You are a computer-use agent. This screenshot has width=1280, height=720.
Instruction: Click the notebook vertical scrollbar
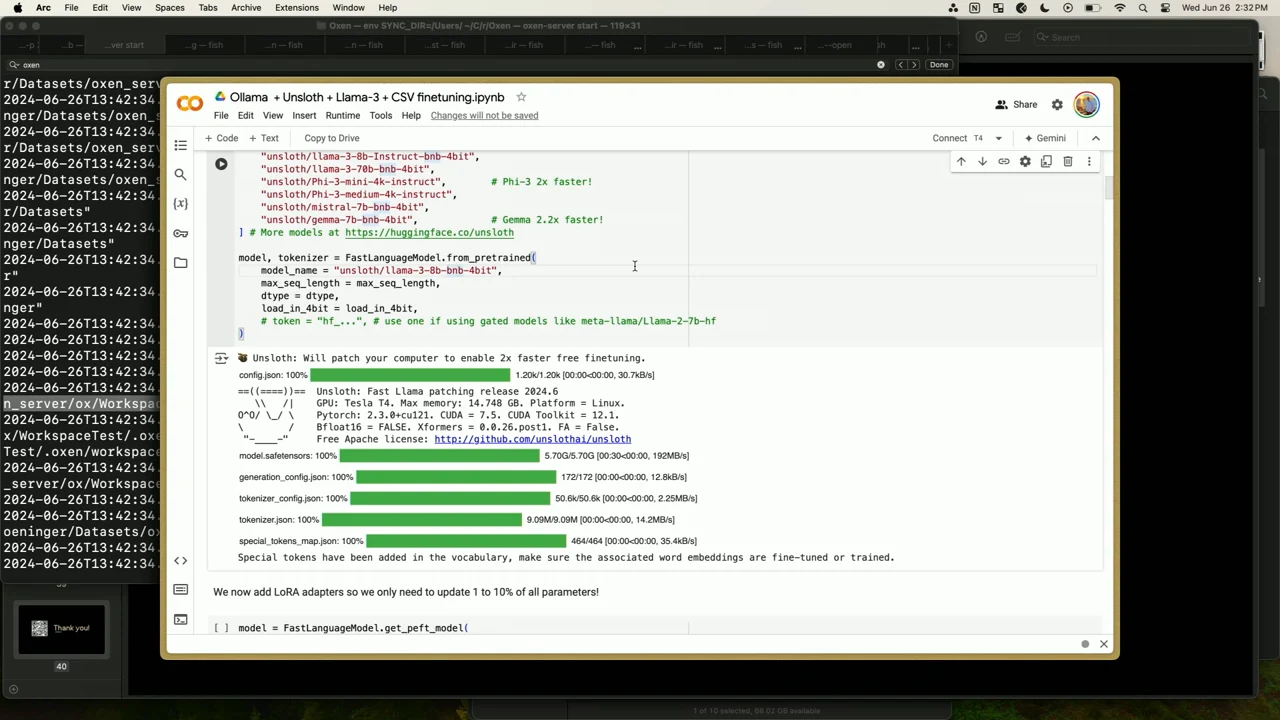click(1109, 189)
